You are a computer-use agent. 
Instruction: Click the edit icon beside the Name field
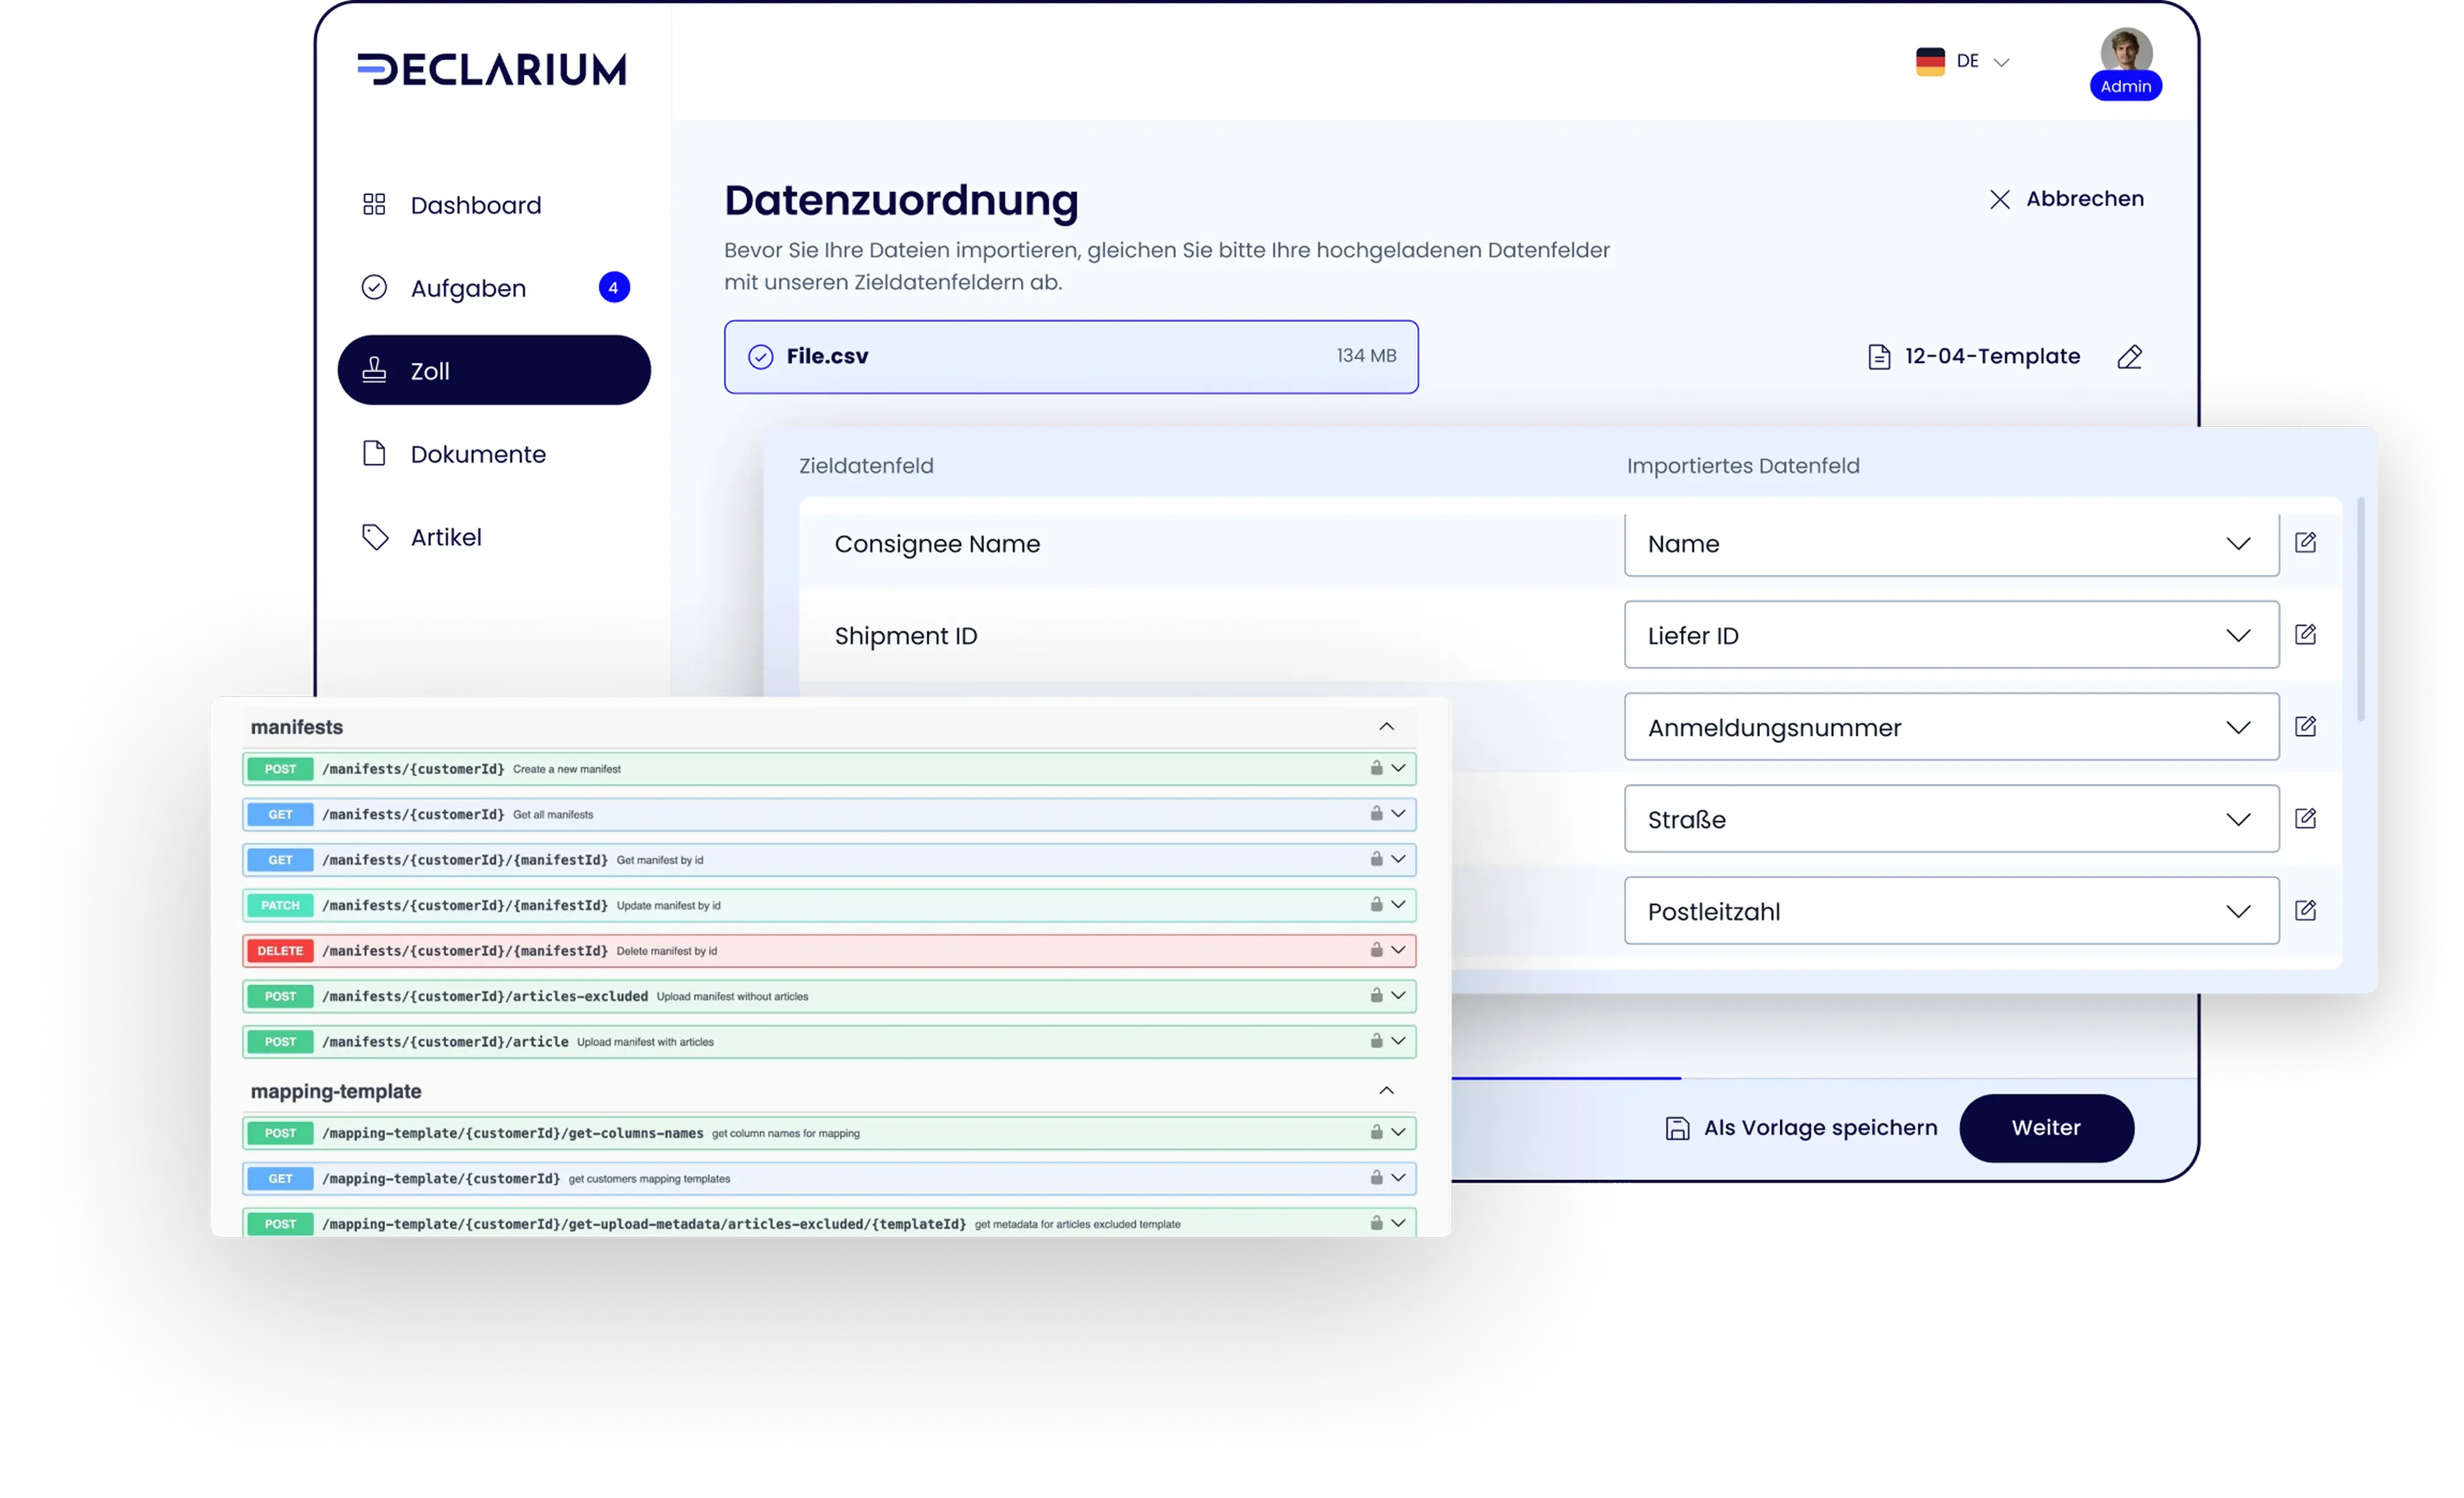(x=2305, y=543)
